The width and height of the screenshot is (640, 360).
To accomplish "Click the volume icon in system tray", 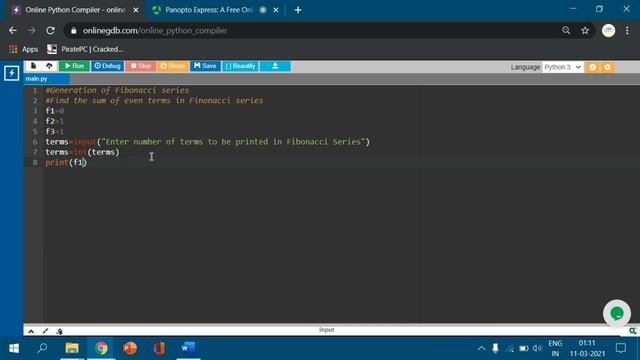I will [537, 348].
